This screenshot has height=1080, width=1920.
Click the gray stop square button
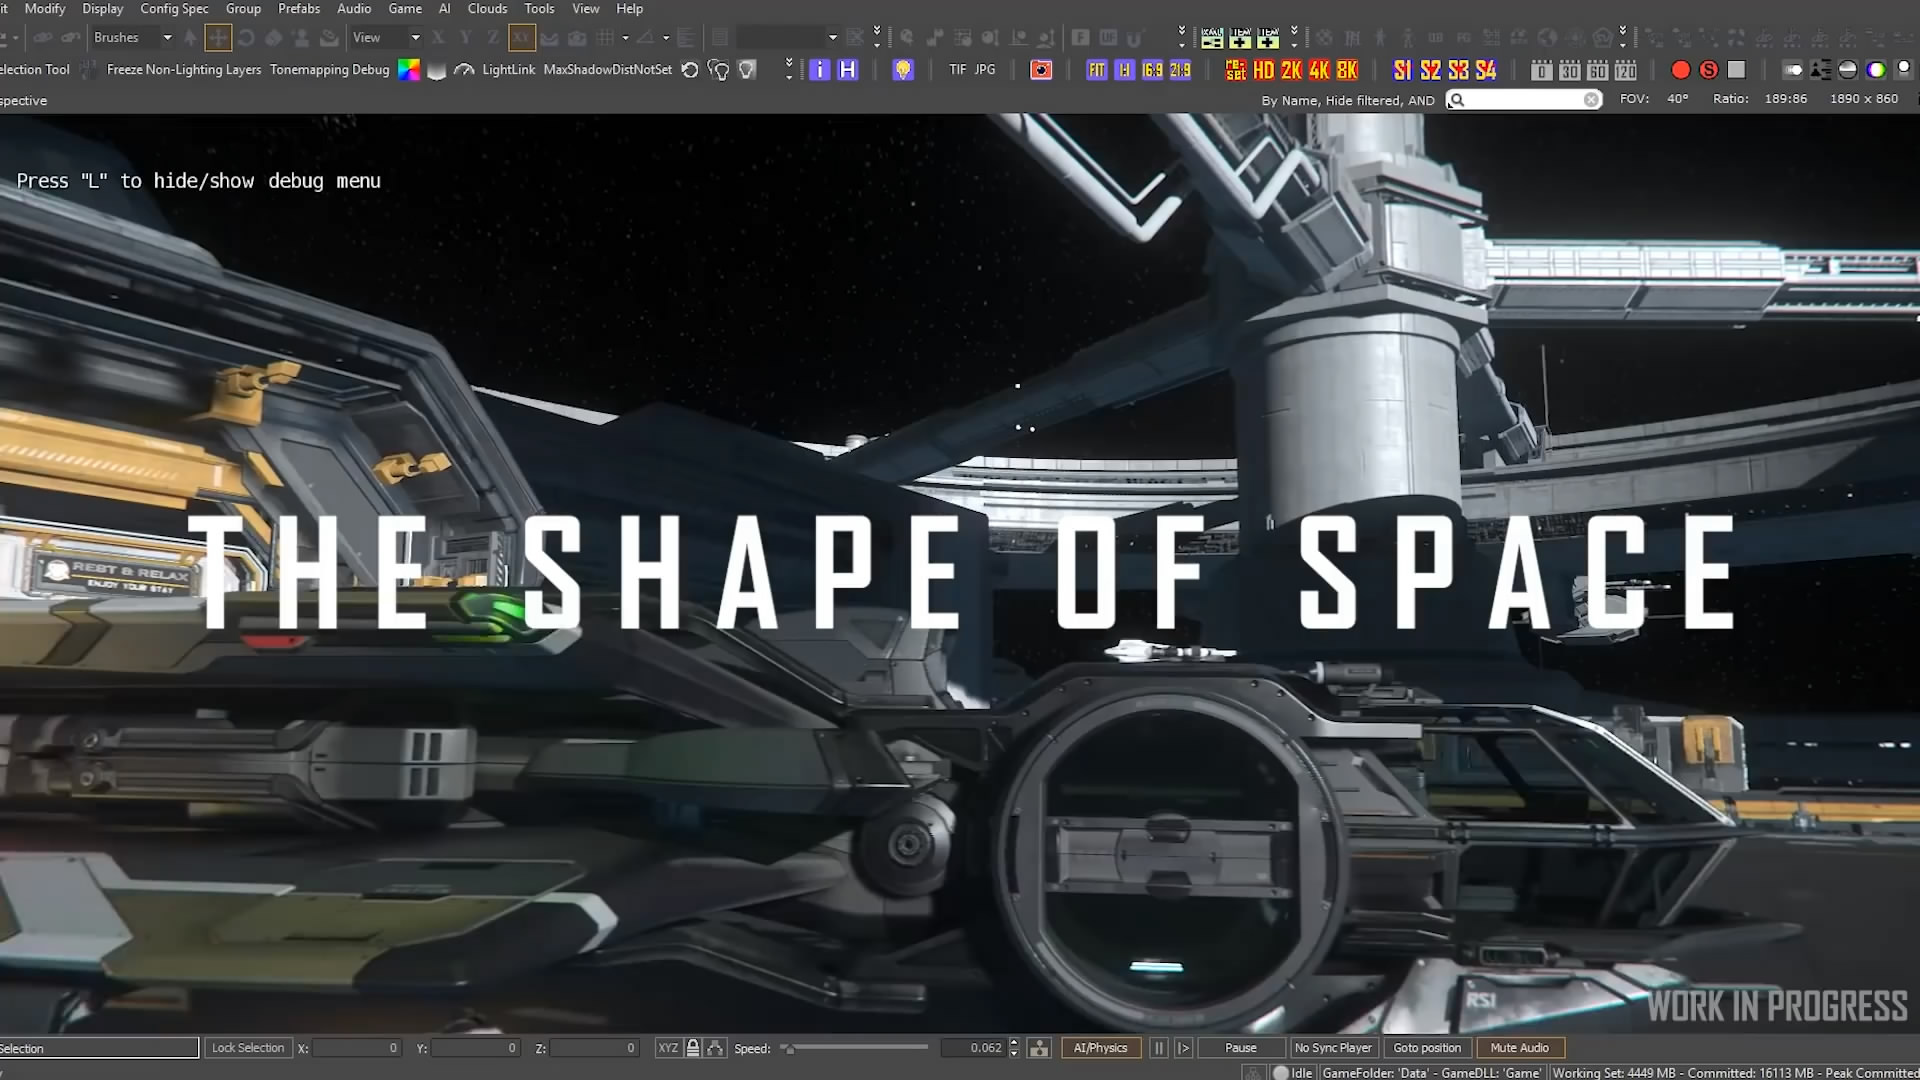coord(1736,69)
